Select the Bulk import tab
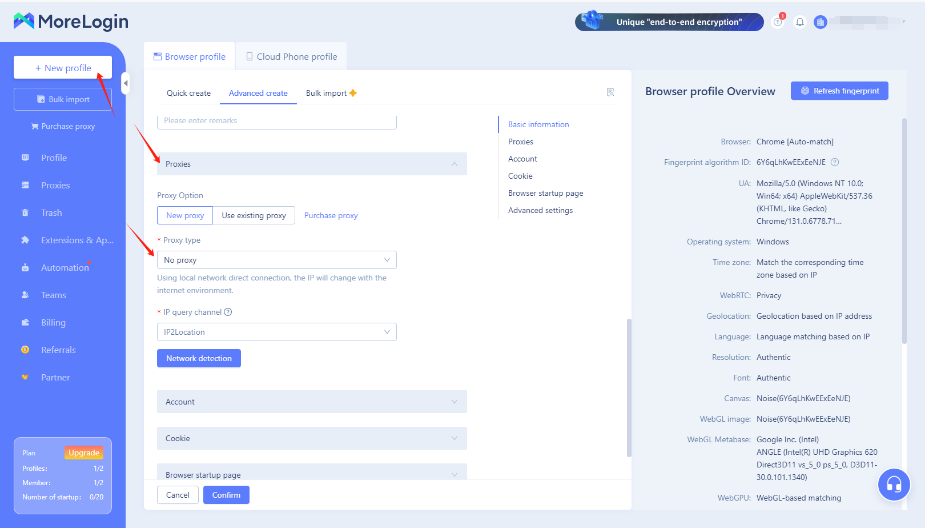The width and height of the screenshot is (925, 528). coord(331,93)
